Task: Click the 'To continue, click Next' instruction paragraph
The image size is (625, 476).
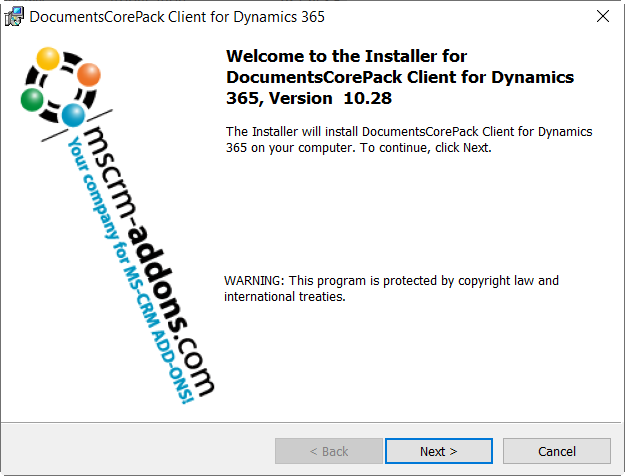Action: [408, 140]
